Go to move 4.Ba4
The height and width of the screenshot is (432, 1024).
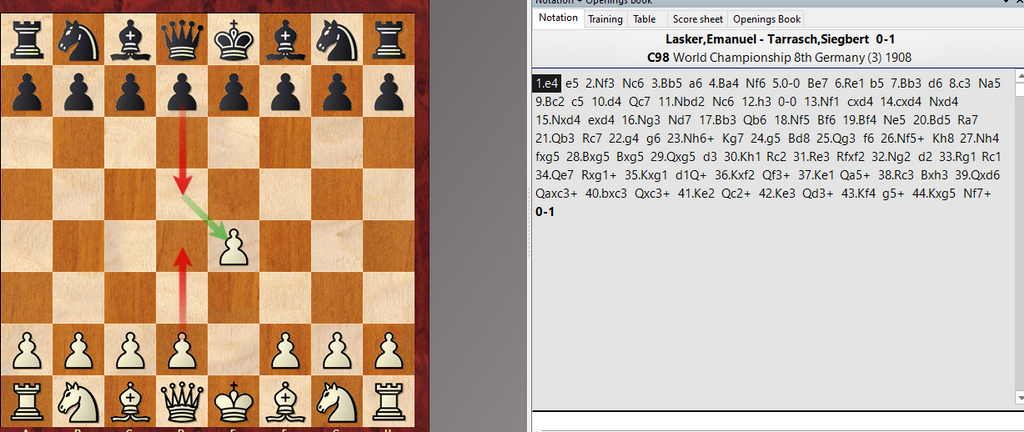[724, 84]
